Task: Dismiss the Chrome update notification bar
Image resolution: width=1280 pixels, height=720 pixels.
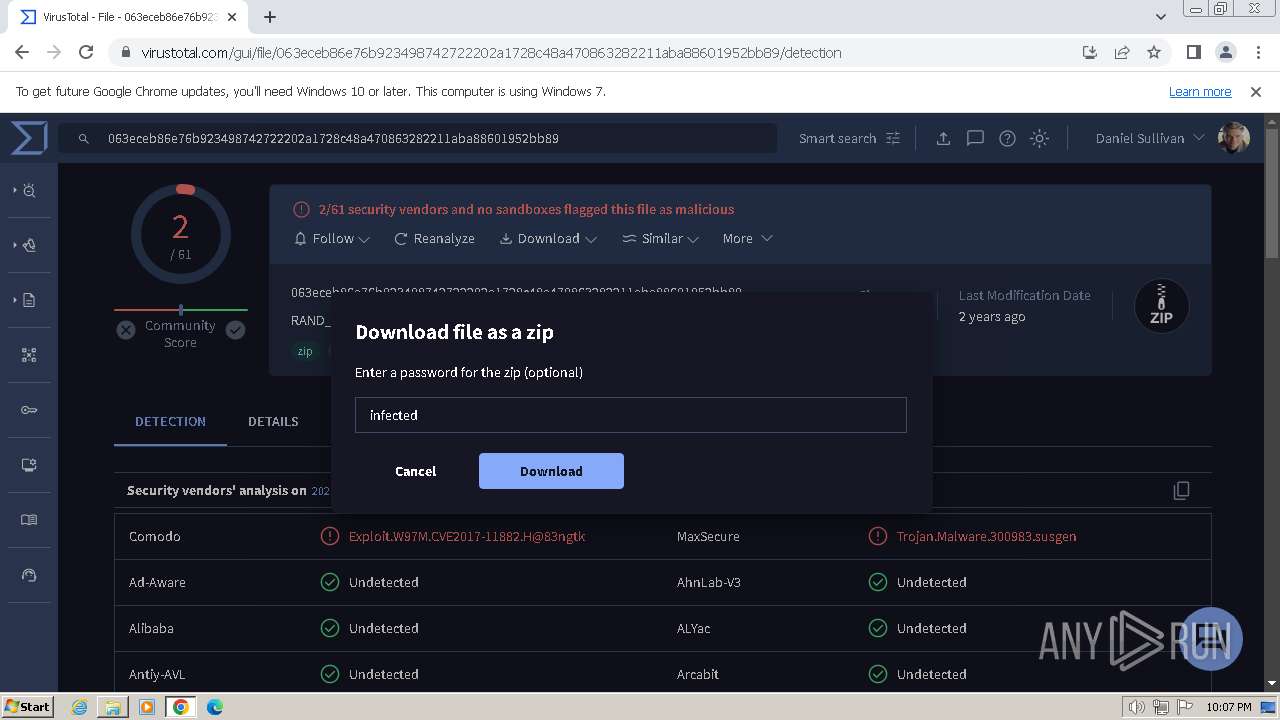Action: [1256, 91]
